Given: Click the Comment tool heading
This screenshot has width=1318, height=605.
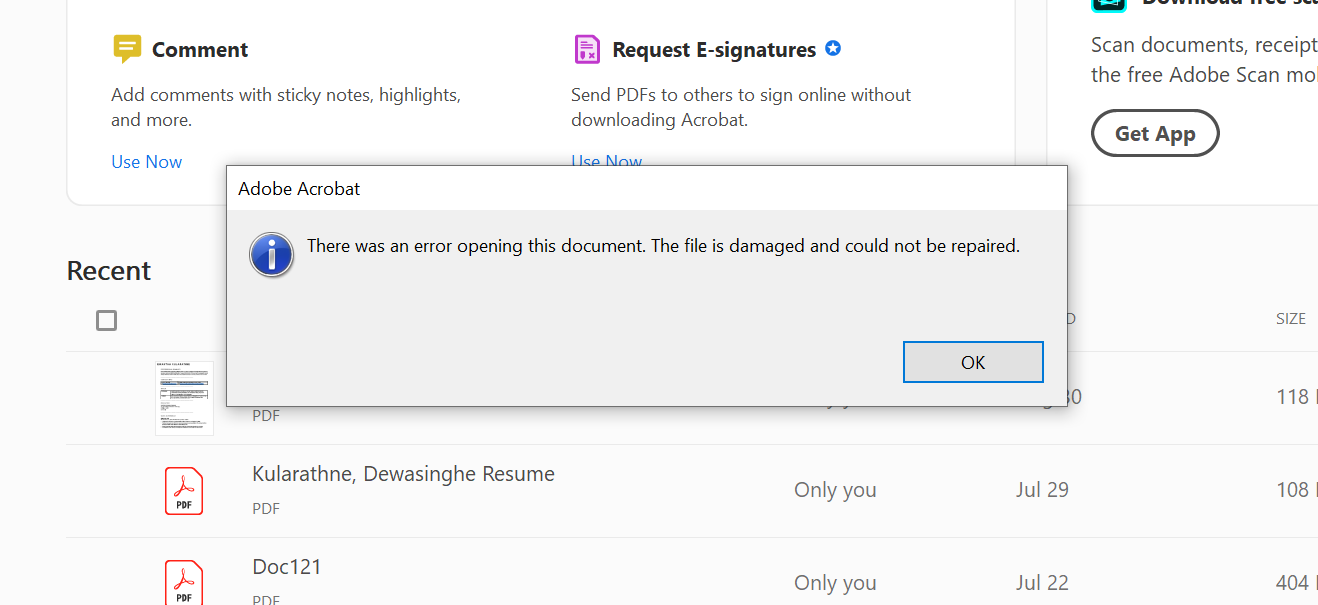Looking at the screenshot, I should click(x=200, y=50).
